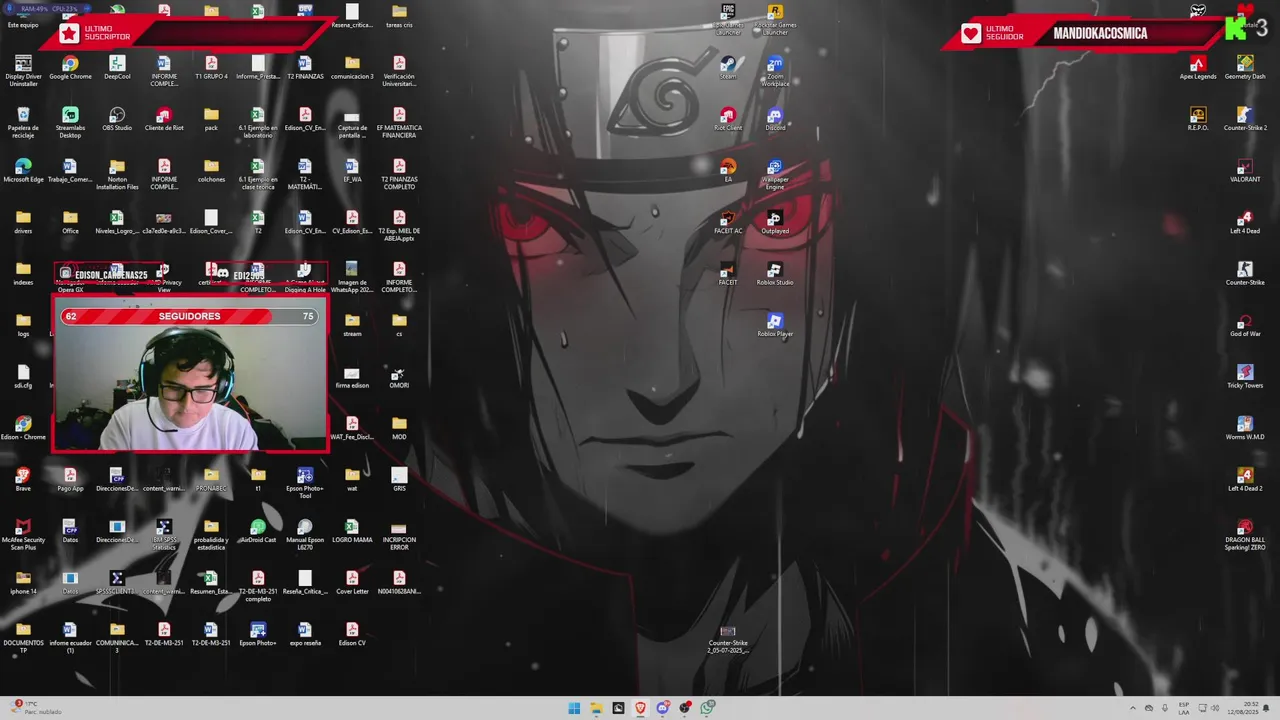Open notifications bell in system tray
The width and height of the screenshot is (1280, 720).
click(1267, 708)
